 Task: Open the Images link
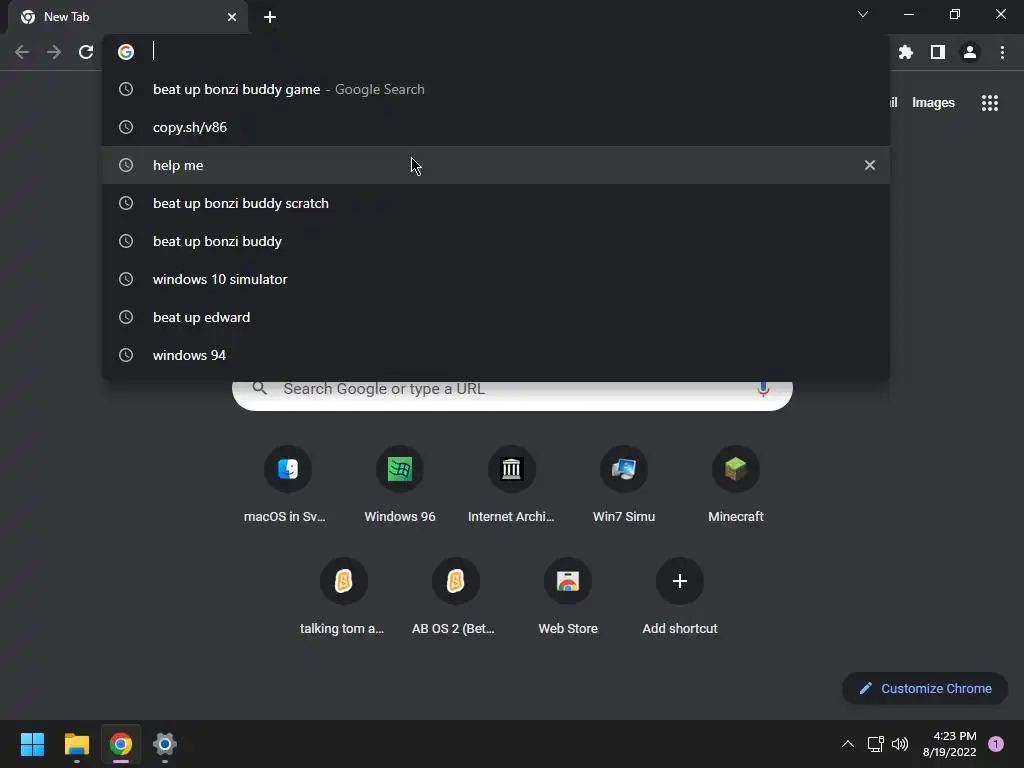point(933,103)
